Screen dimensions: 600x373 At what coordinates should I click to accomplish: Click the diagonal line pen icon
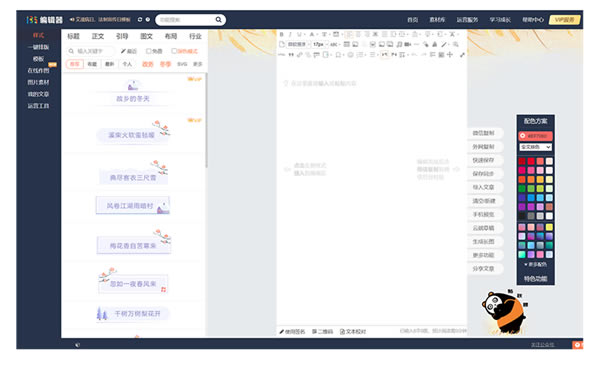coord(443,44)
